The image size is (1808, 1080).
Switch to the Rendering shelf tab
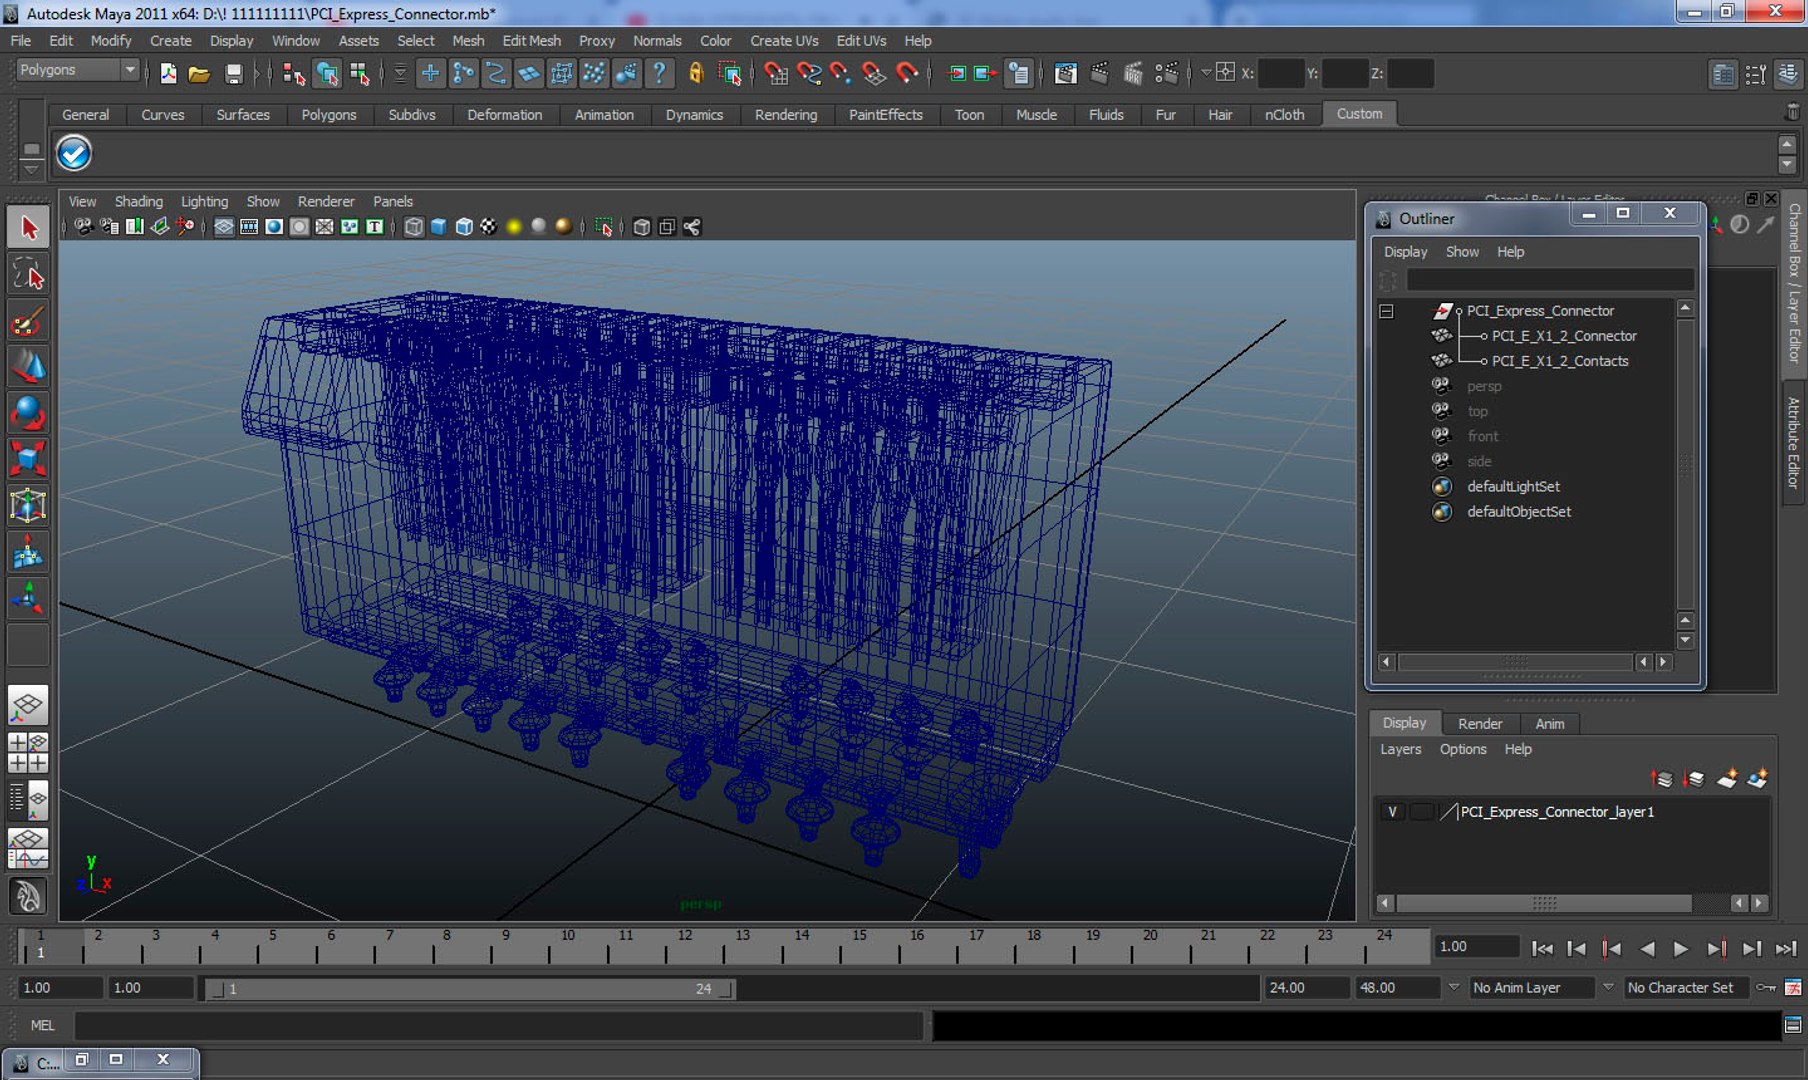(x=785, y=115)
